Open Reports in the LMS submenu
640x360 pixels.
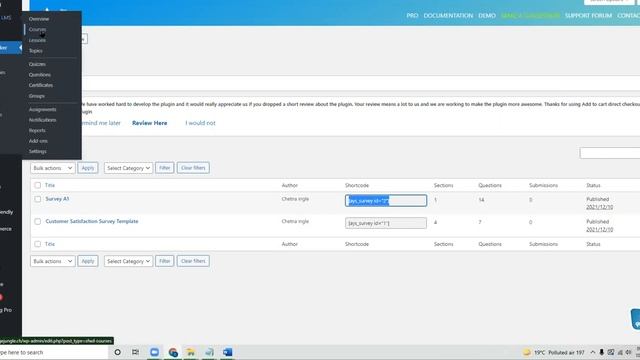coord(37,130)
